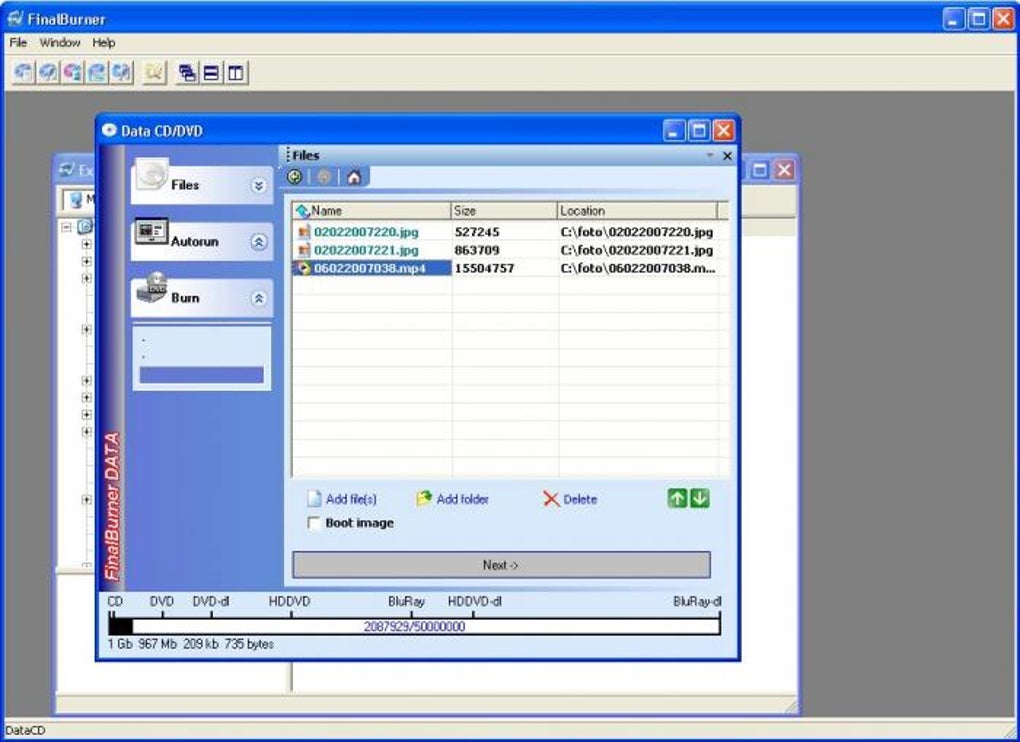1020x742 pixels.
Task: Click size value 863709
Action: [477, 250]
